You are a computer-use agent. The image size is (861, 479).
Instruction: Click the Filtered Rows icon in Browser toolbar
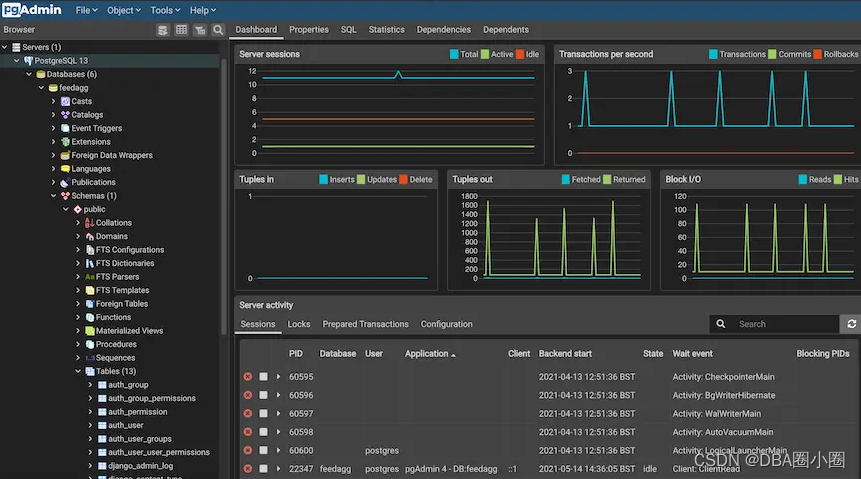[x=200, y=30]
